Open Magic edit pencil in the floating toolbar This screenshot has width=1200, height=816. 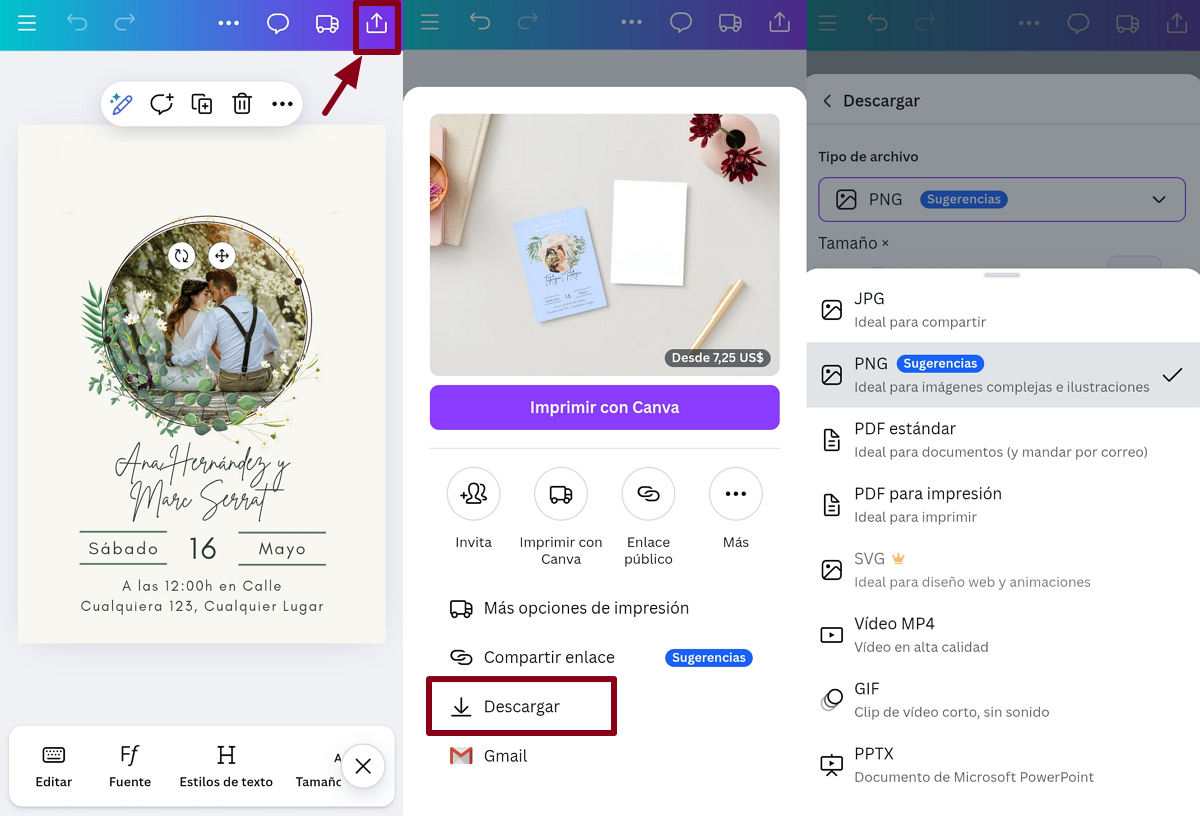(122, 104)
